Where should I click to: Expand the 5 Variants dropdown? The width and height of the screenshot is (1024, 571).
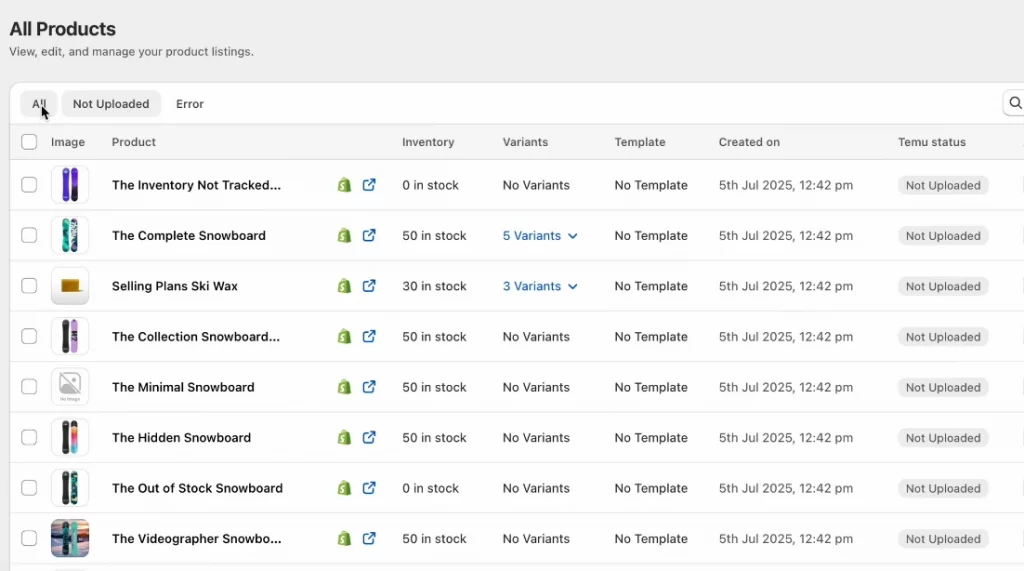[x=540, y=236]
